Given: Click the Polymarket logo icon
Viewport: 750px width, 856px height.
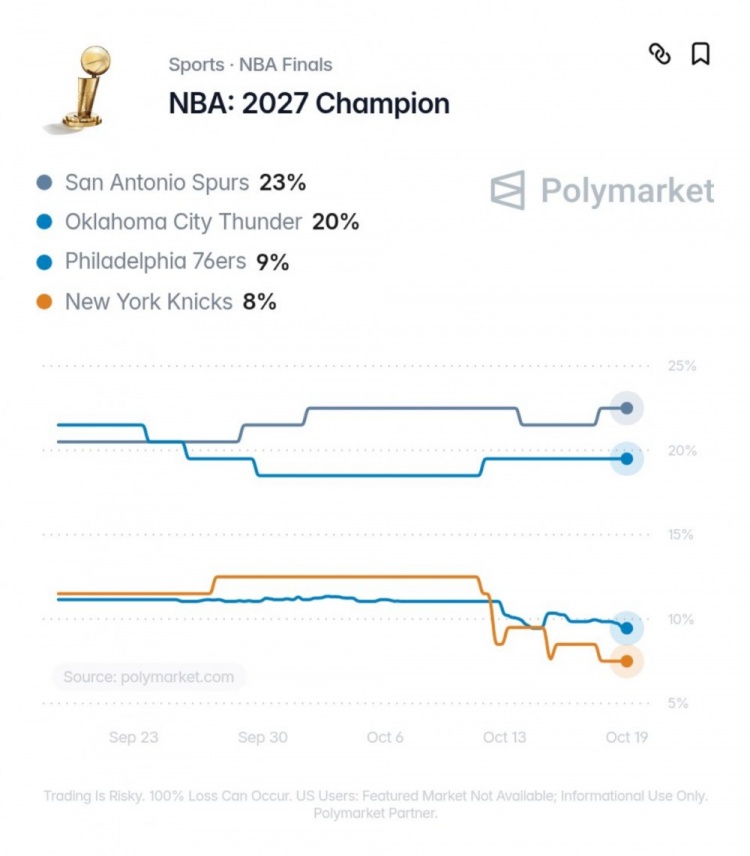Looking at the screenshot, I should [x=508, y=190].
